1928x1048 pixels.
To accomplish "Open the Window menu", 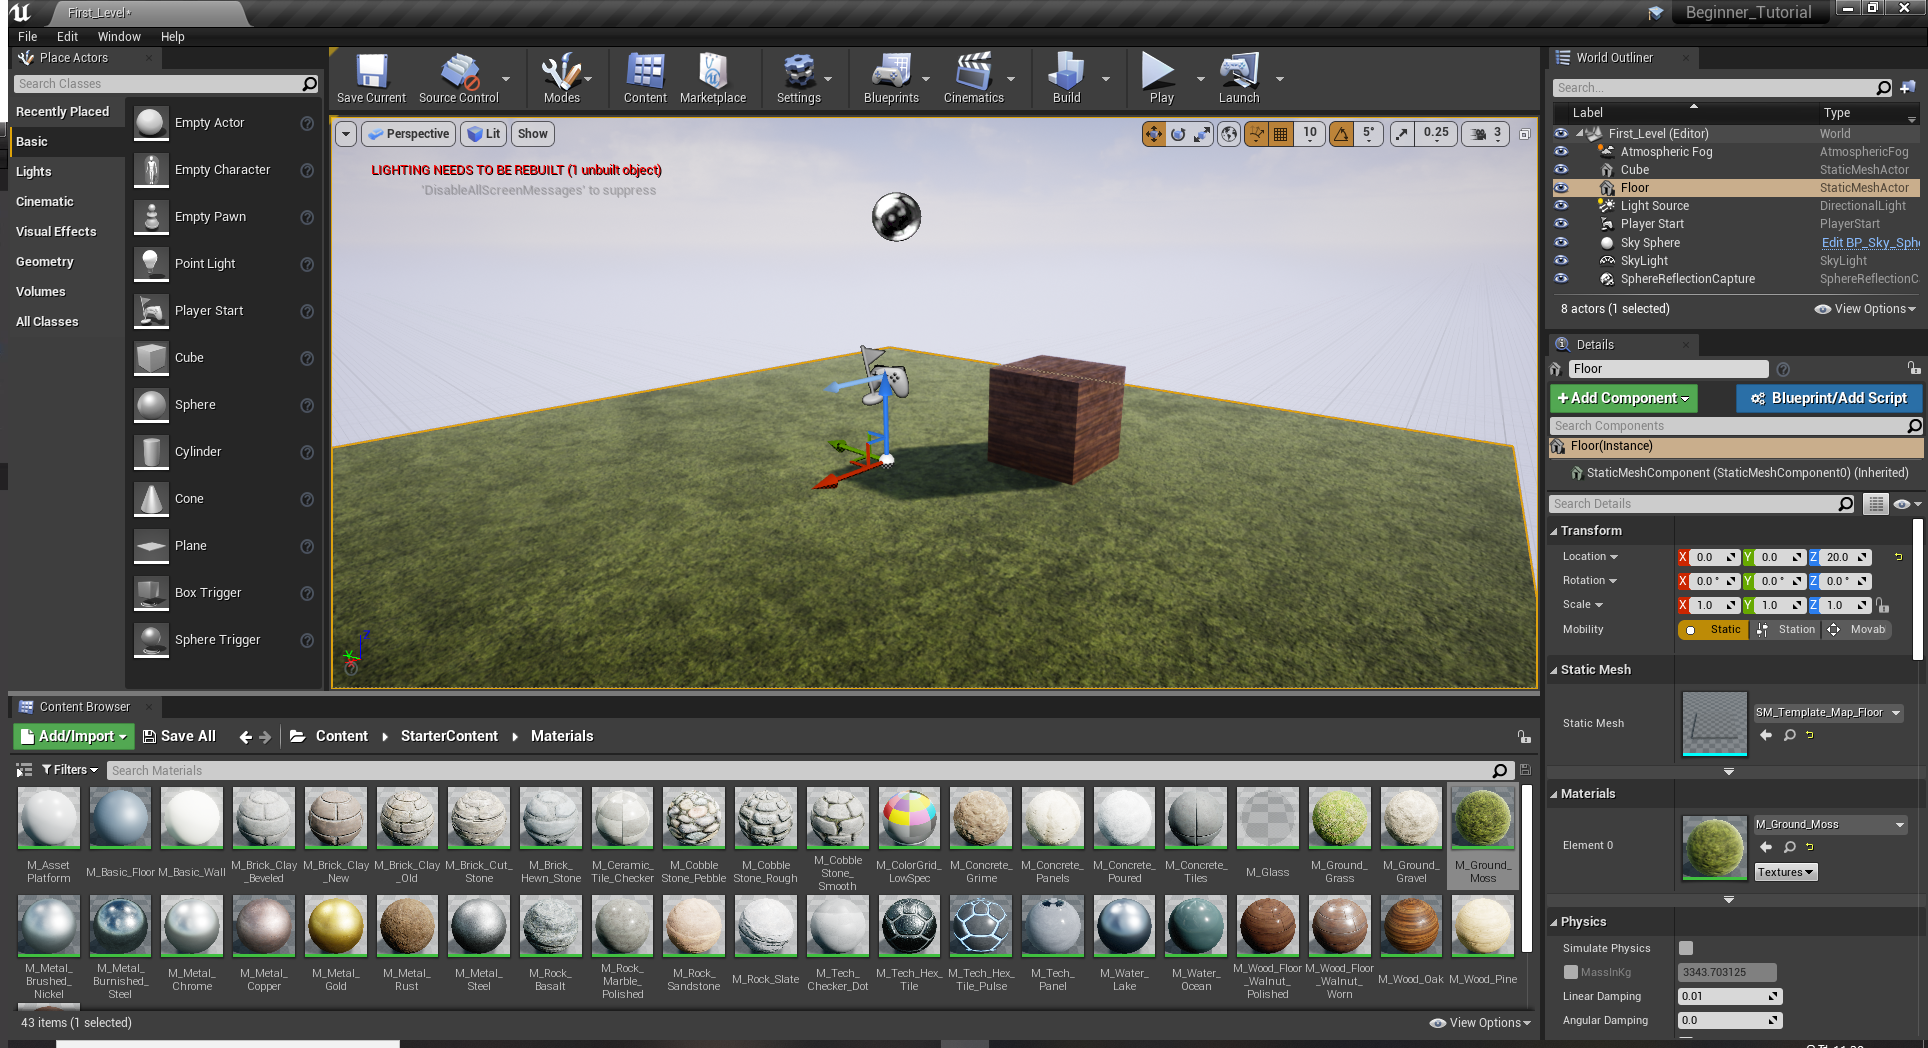I will click(x=119, y=37).
